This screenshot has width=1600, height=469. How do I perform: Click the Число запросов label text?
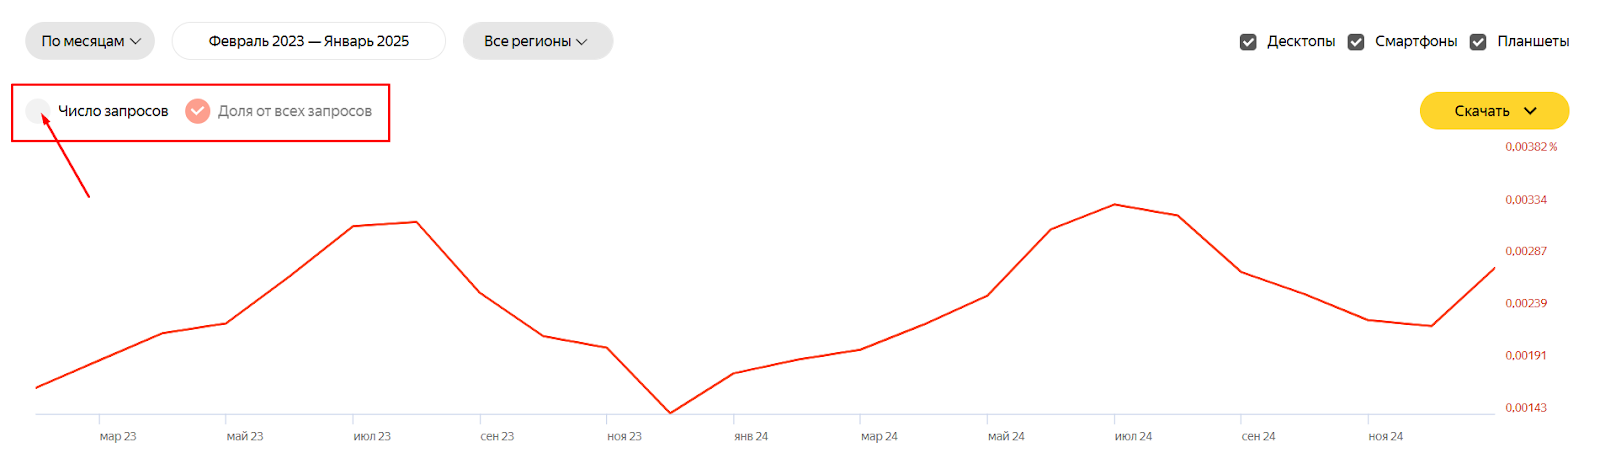tap(113, 111)
